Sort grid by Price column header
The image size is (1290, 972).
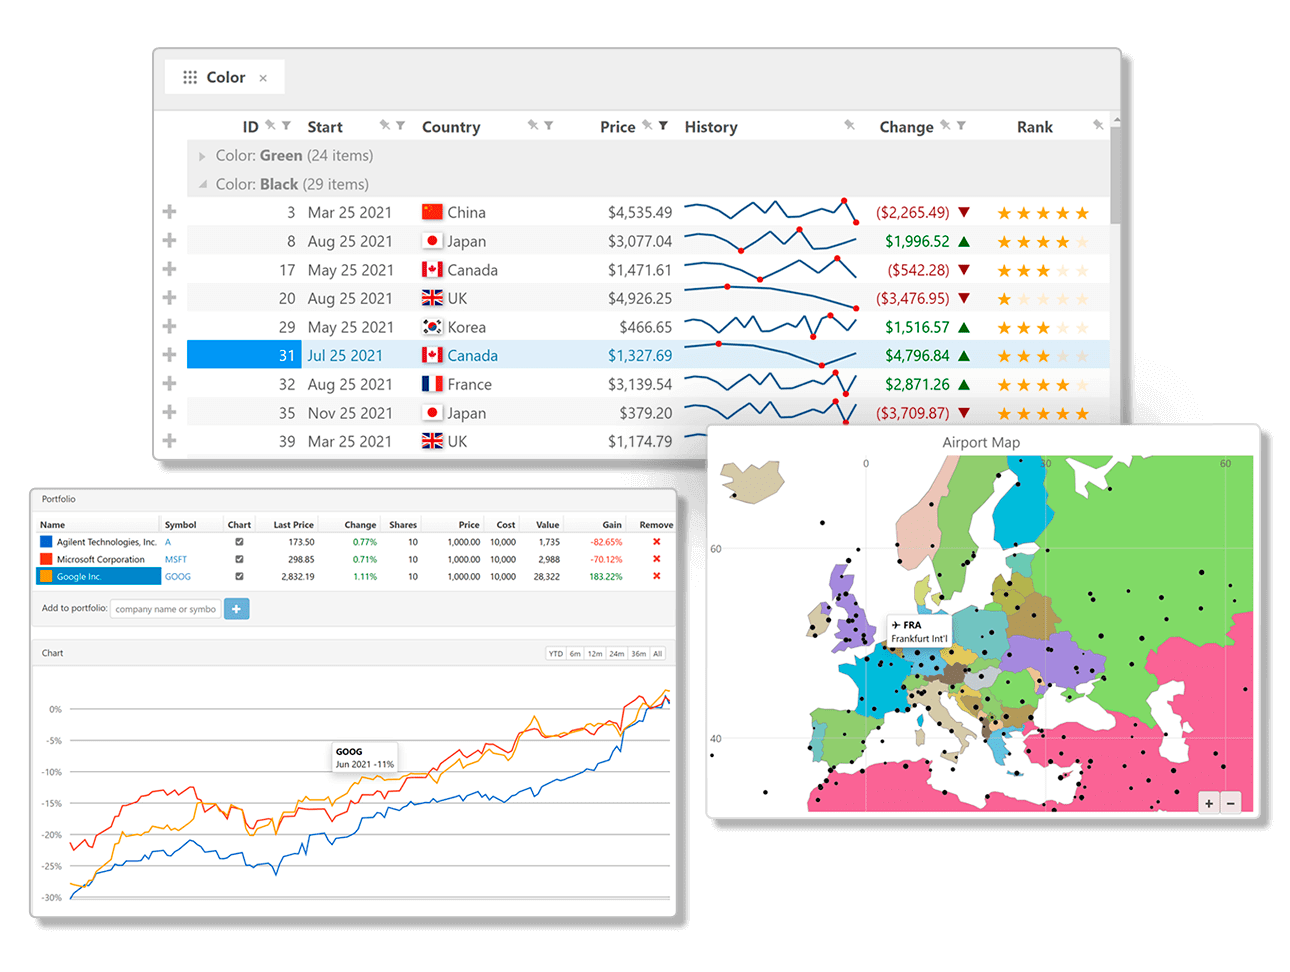pyautogui.click(x=617, y=127)
